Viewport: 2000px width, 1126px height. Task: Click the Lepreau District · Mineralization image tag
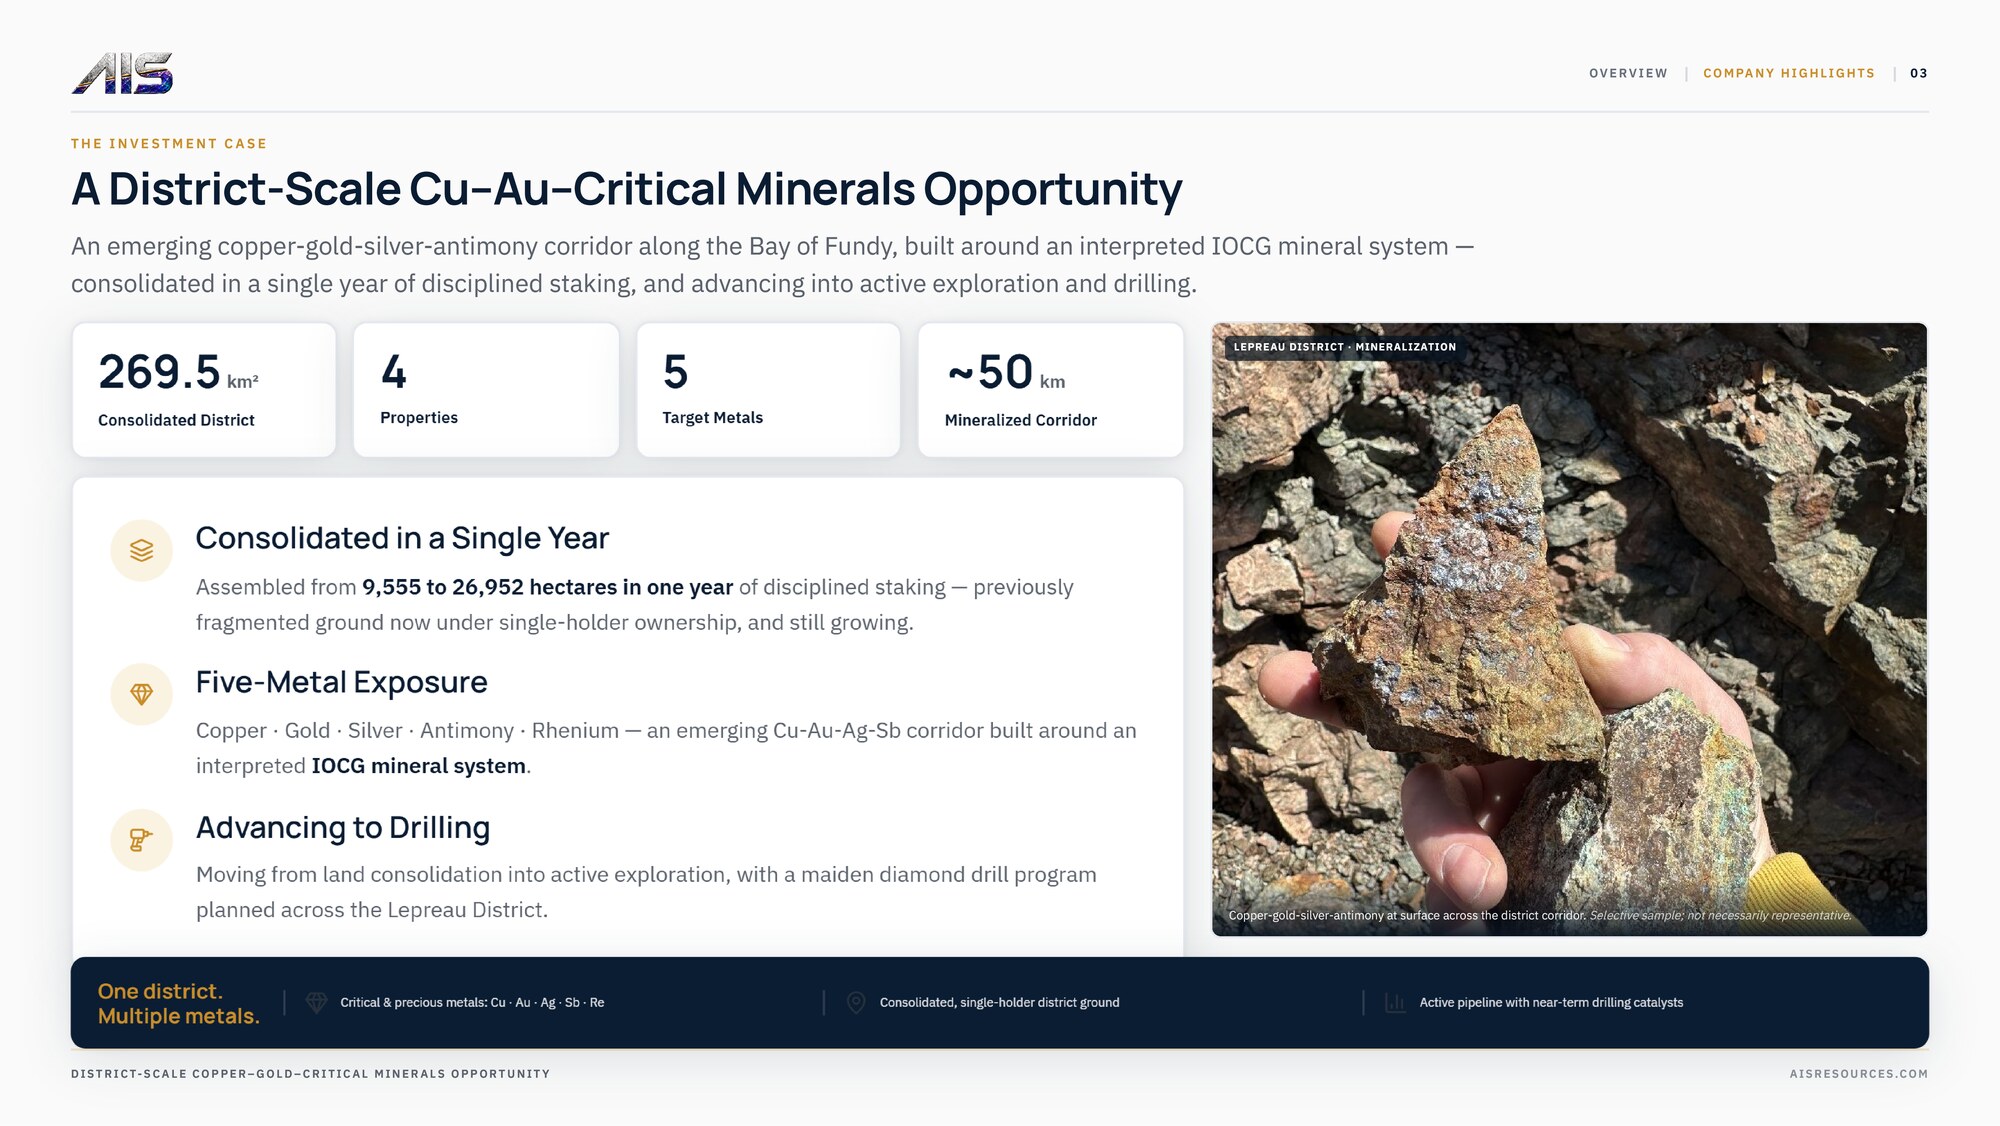(x=1344, y=347)
